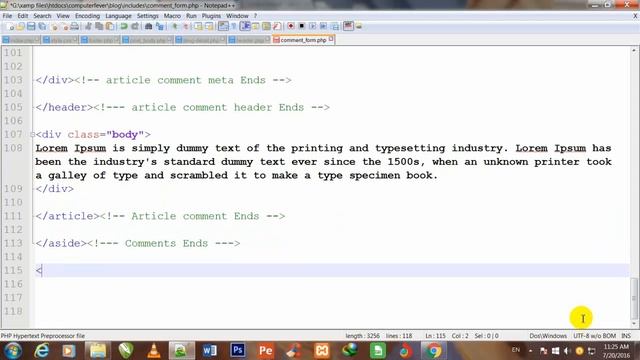This screenshot has width=640, height=360.
Task: Undo last edit with green arrow icon
Action: (124, 26)
